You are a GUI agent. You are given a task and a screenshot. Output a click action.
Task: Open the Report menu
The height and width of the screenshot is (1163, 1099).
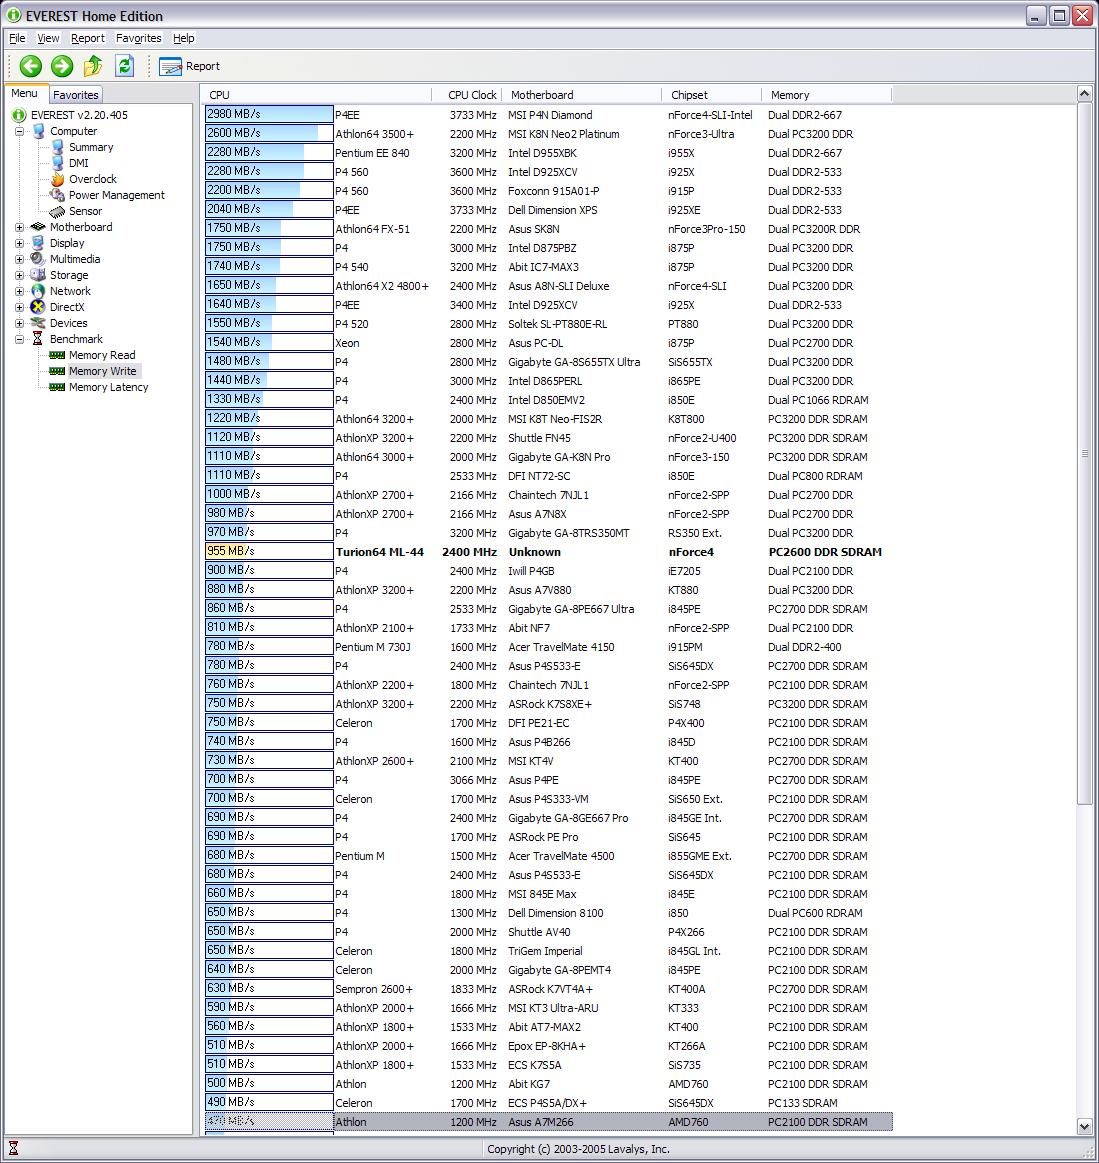88,38
